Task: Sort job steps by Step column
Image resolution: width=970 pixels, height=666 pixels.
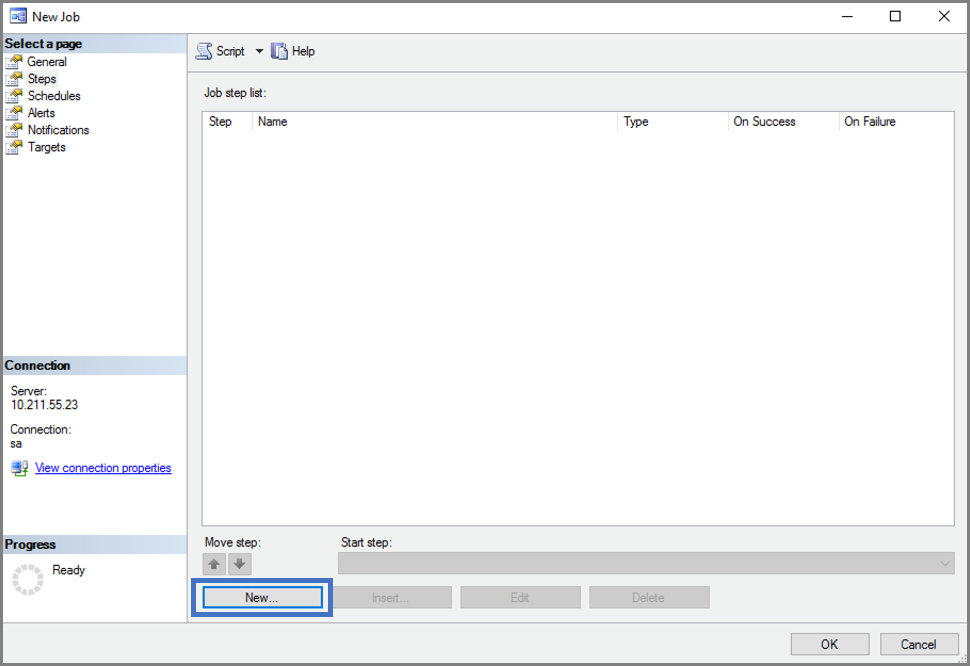Action: [x=227, y=122]
